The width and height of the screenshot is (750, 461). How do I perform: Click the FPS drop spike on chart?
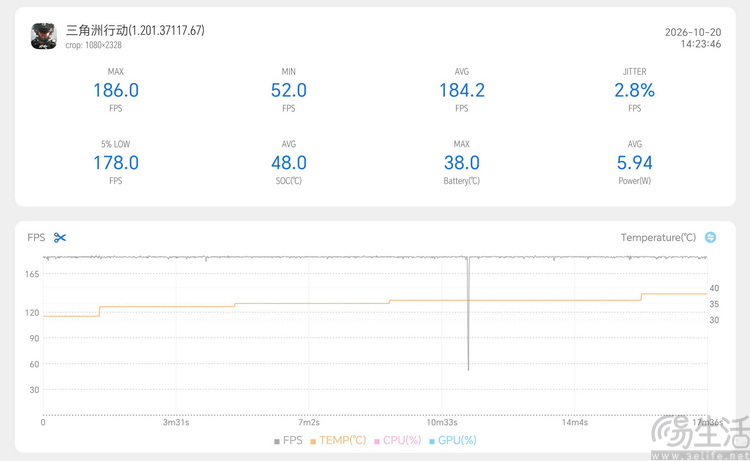click(x=468, y=313)
